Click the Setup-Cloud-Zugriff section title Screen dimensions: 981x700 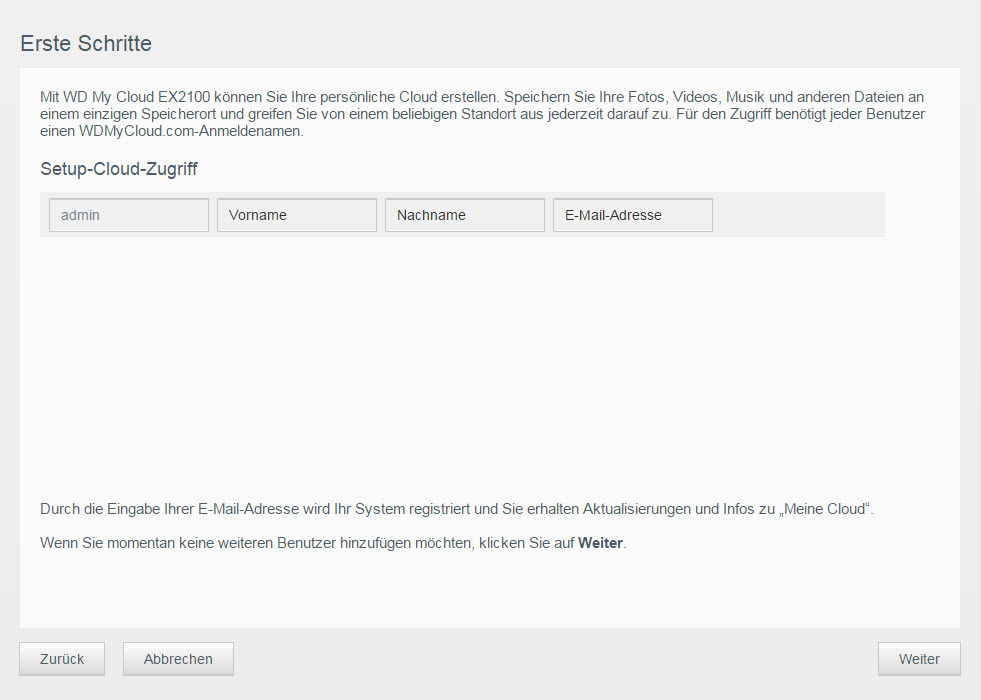pos(119,169)
